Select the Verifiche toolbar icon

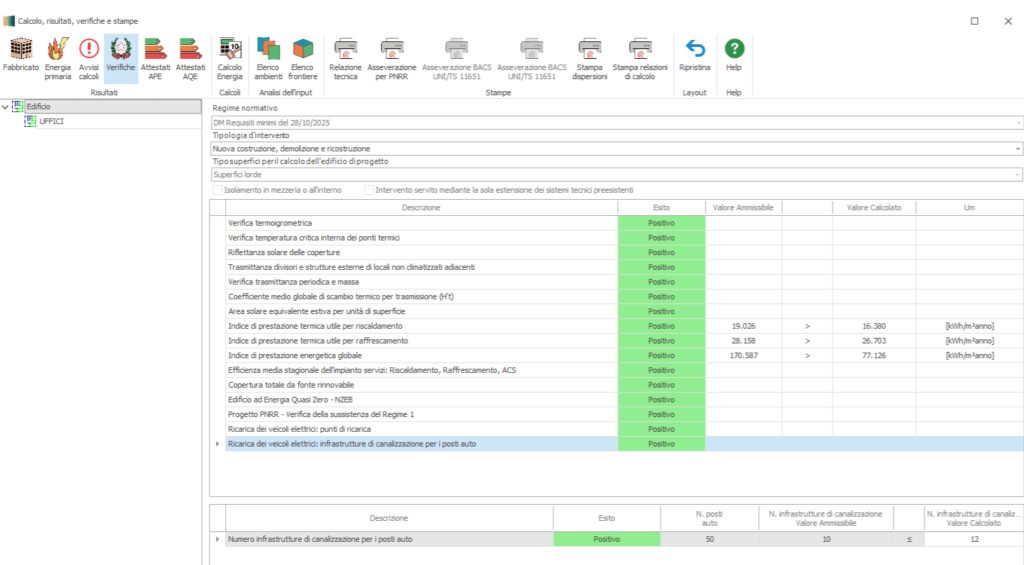click(121, 50)
